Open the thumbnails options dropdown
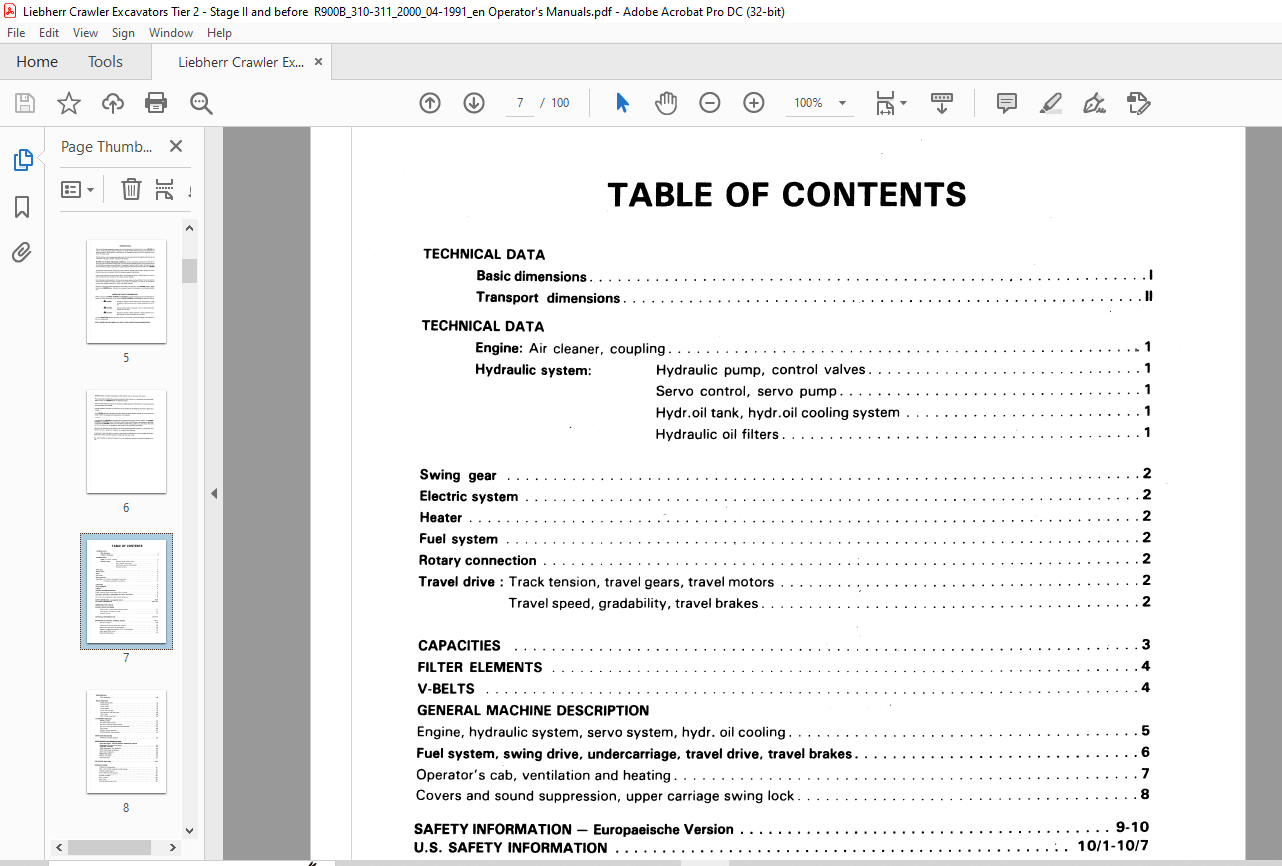The image size is (1282, 866). coord(78,189)
